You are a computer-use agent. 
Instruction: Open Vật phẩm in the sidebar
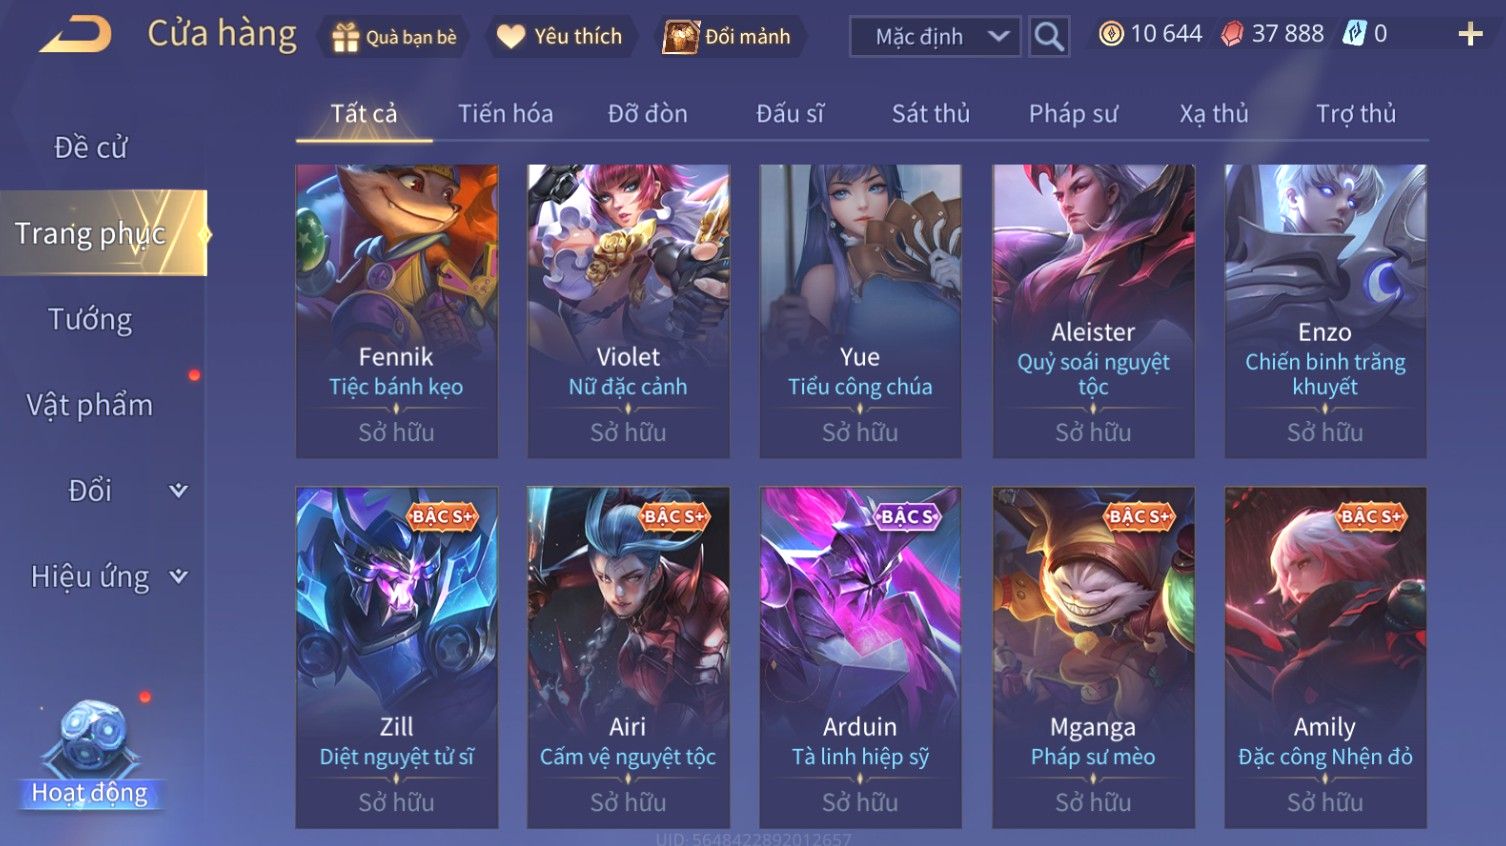click(90, 405)
